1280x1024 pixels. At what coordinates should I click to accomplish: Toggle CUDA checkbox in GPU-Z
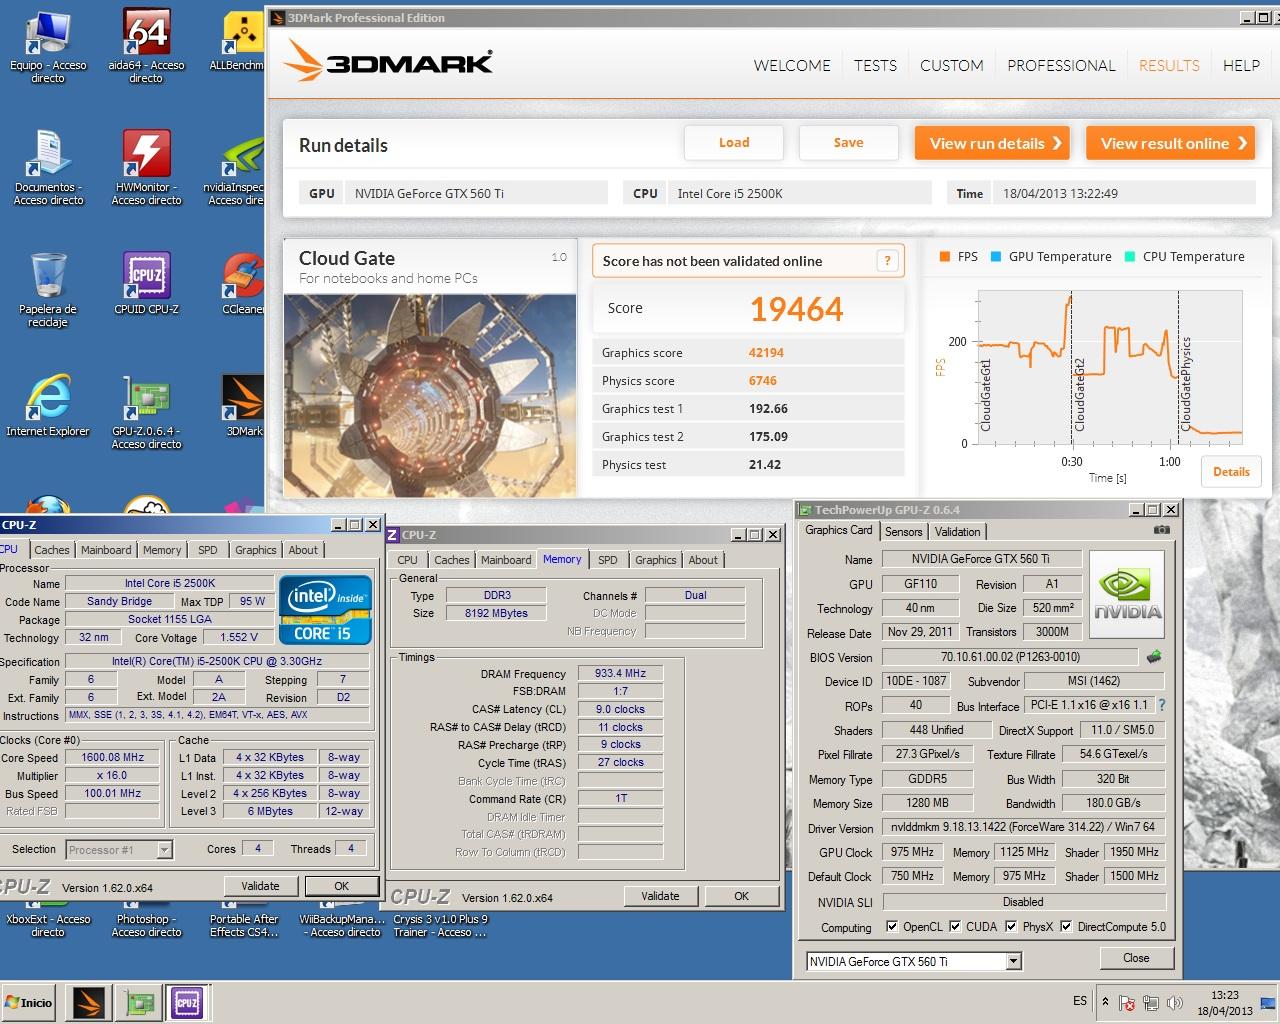[955, 926]
